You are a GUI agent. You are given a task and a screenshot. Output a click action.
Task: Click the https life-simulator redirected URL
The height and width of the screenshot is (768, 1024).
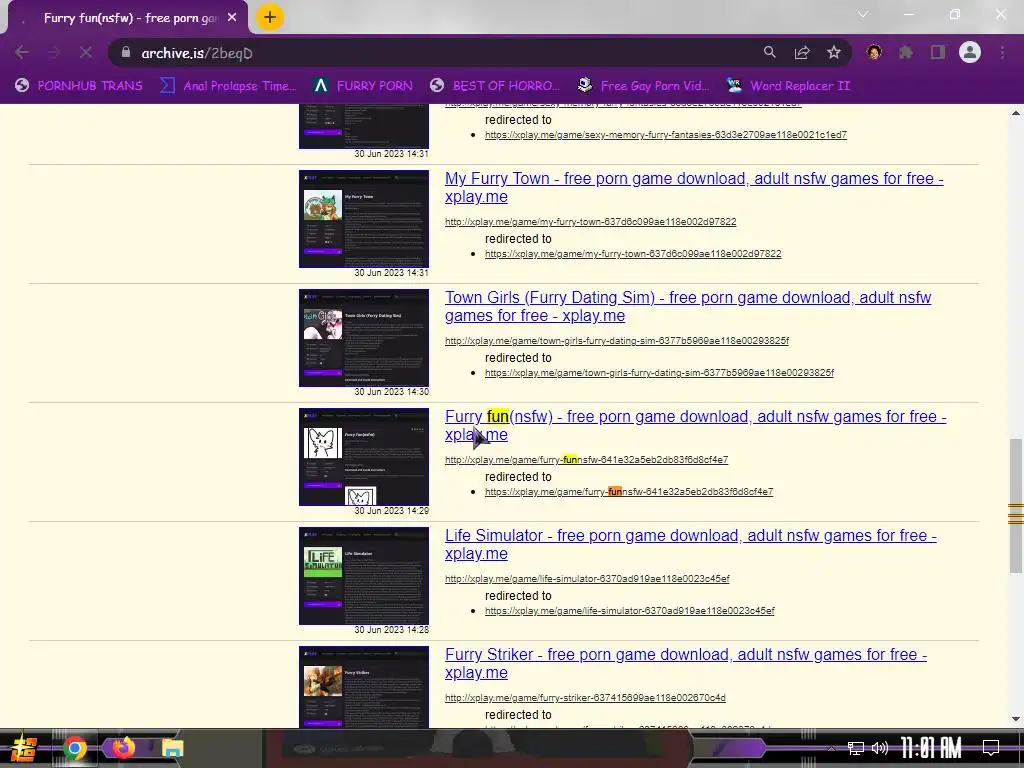coord(630,611)
